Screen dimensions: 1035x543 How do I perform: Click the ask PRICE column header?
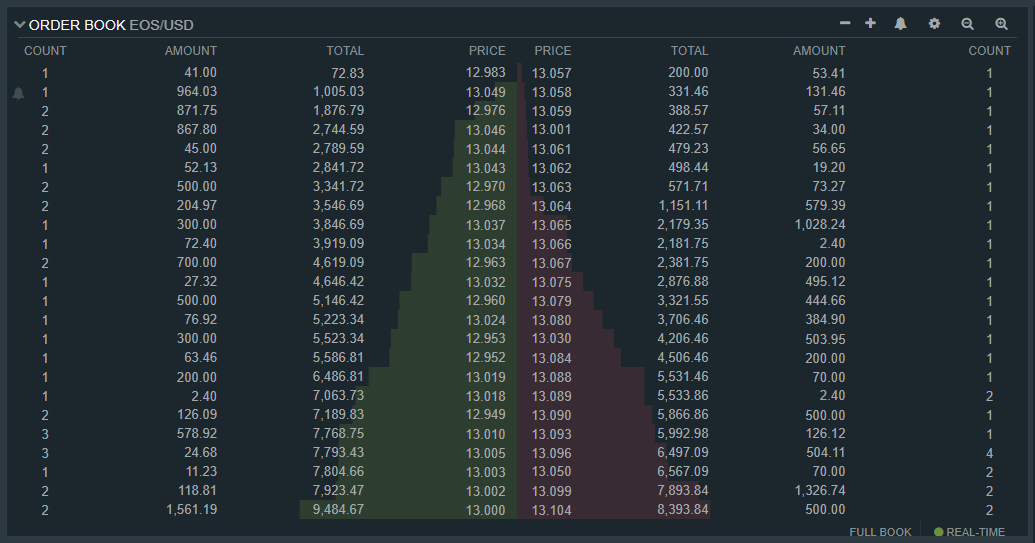click(x=552, y=51)
